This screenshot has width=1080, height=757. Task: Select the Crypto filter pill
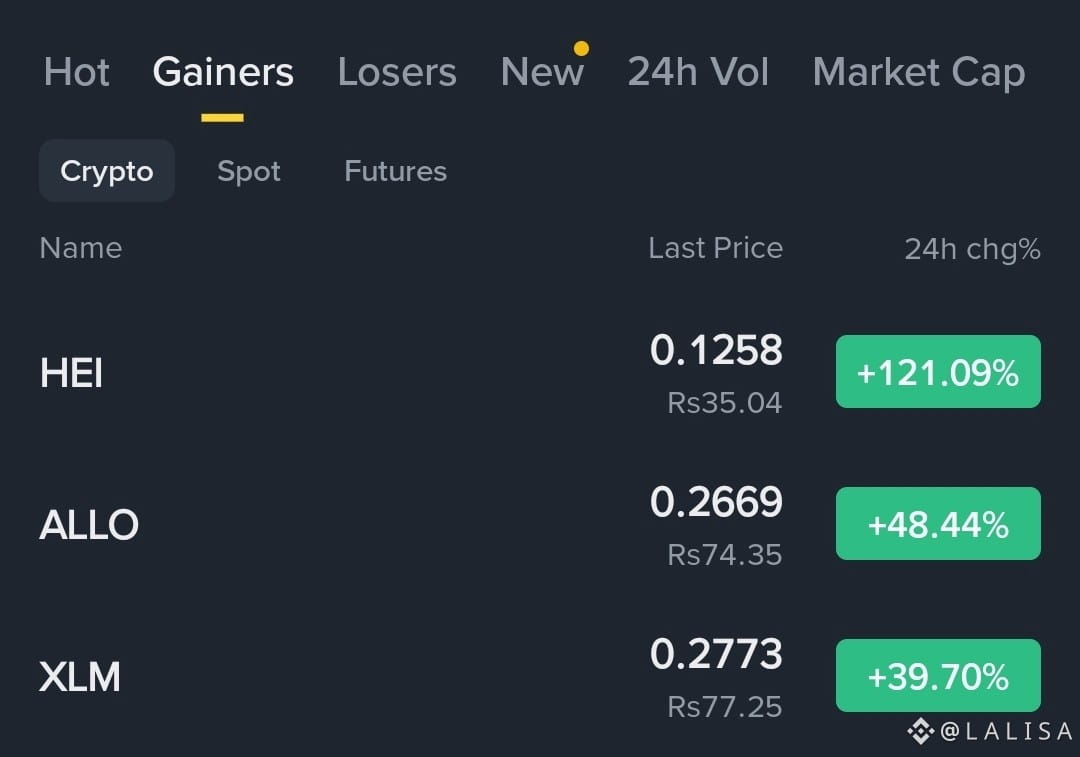[107, 171]
